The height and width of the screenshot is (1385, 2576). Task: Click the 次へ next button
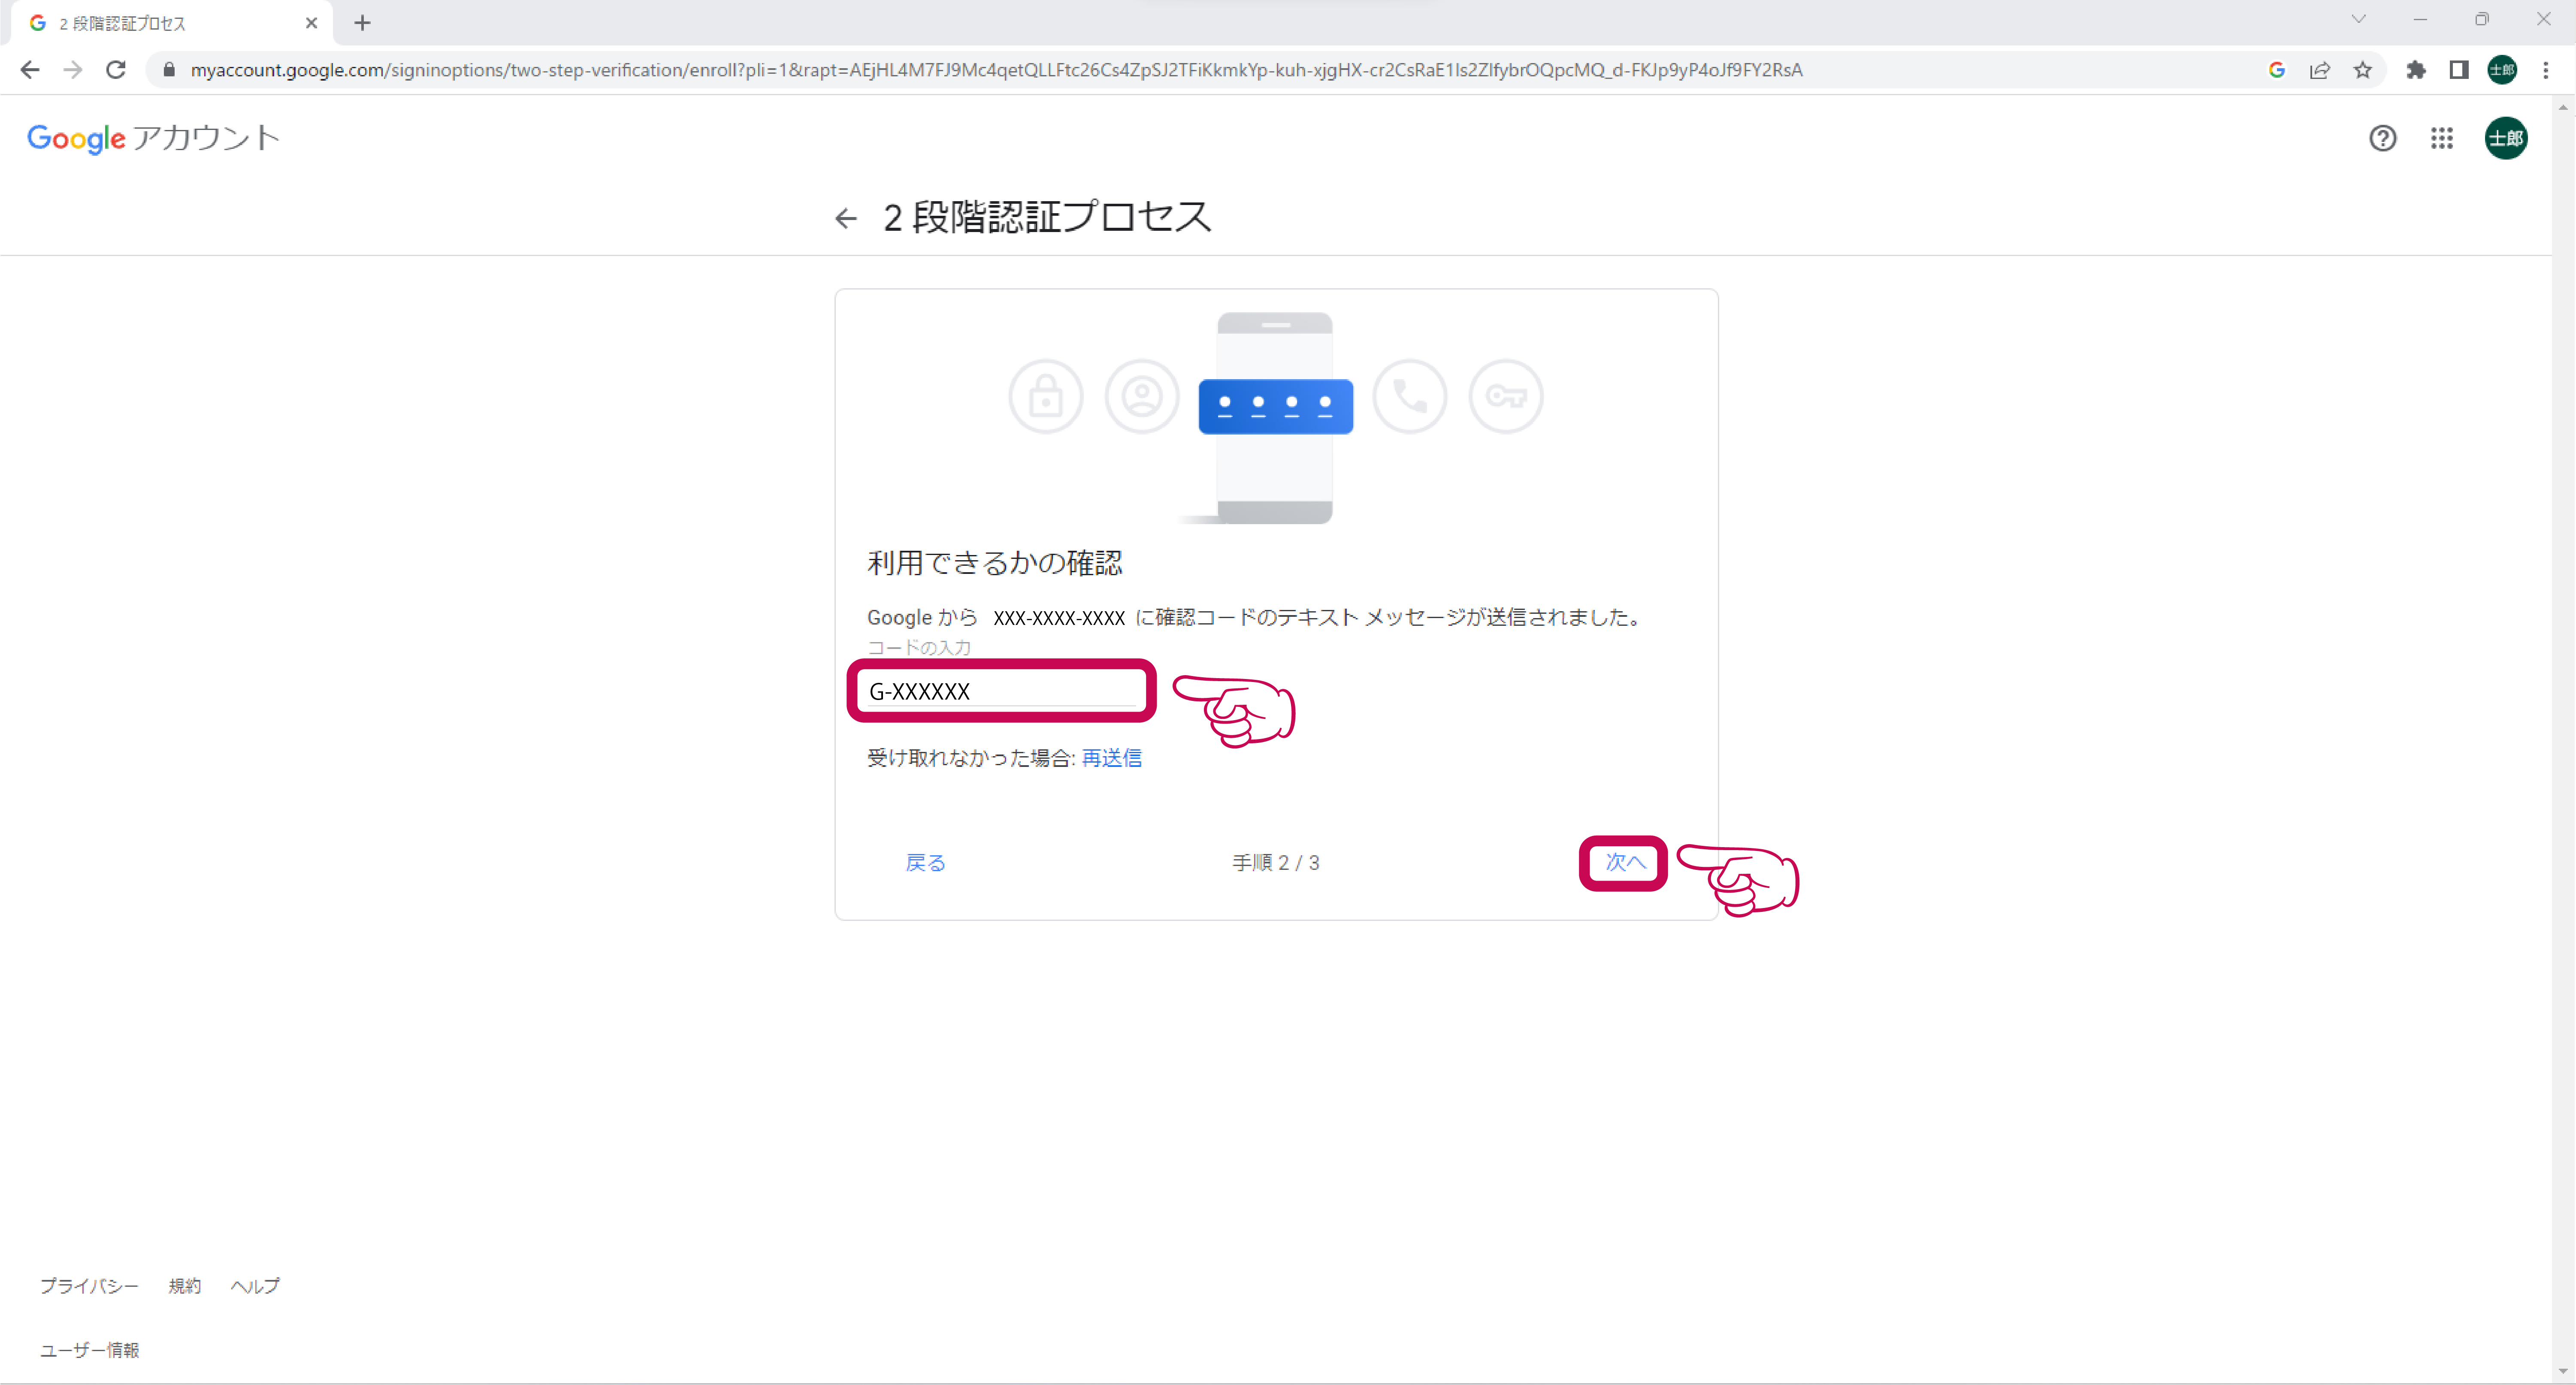click(x=1625, y=862)
